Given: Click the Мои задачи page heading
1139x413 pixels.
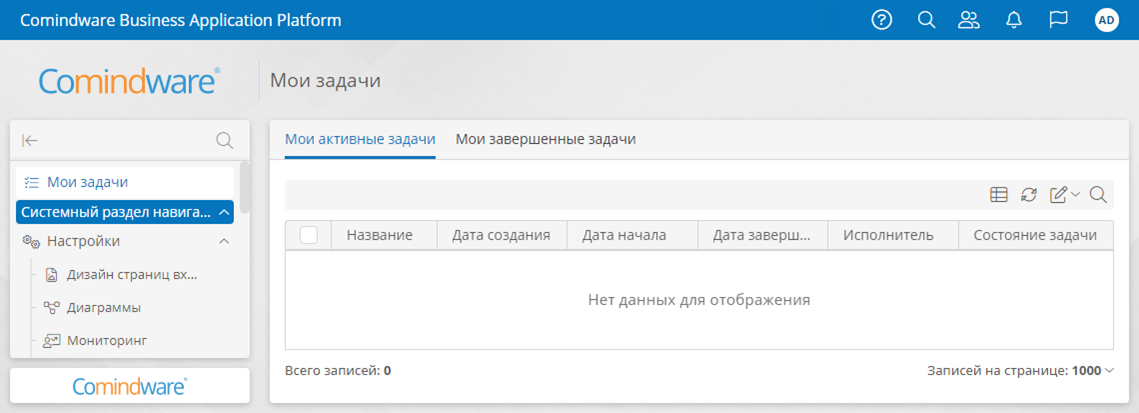Looking at the screenshot, I should pyautogui.click(x=325, y=81).
